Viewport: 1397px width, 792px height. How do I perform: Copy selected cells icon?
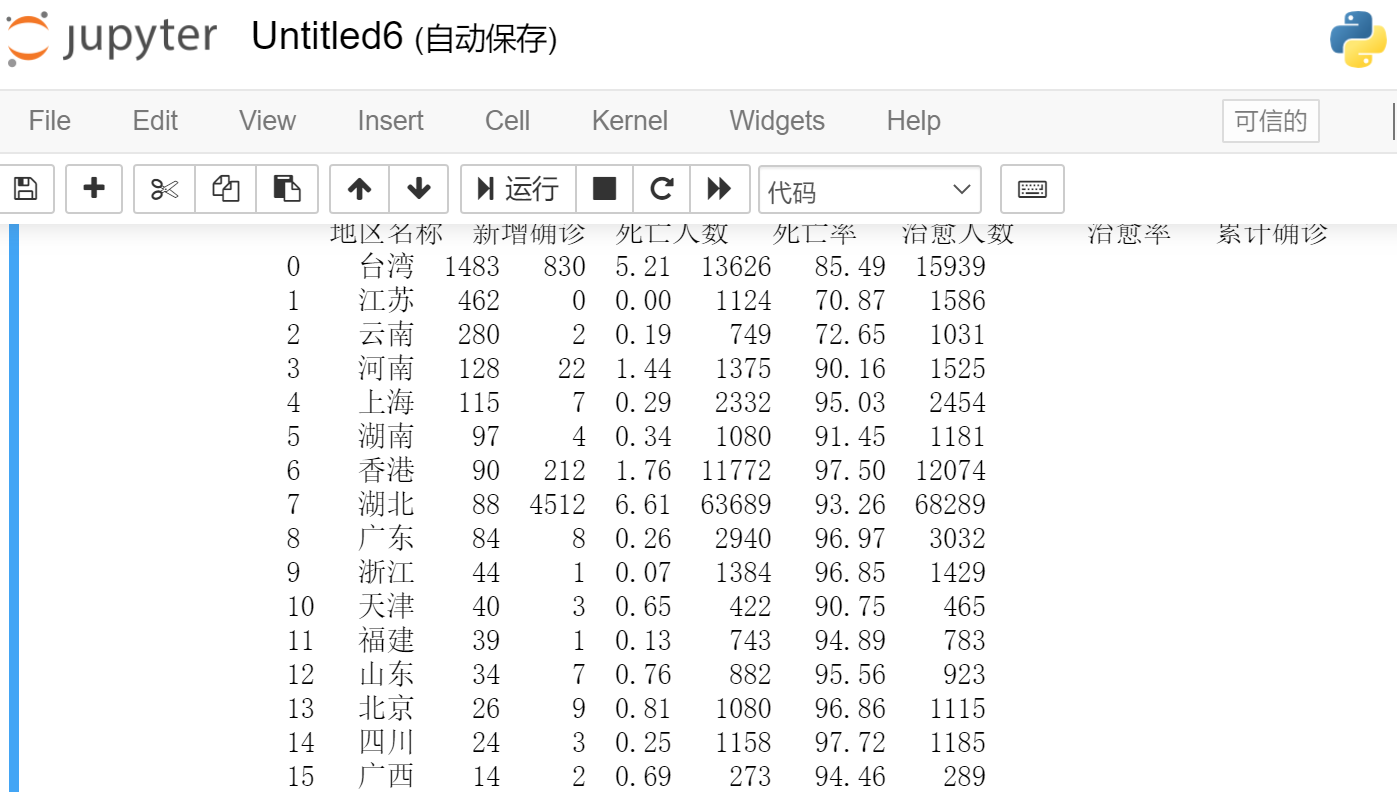(226, 189)
